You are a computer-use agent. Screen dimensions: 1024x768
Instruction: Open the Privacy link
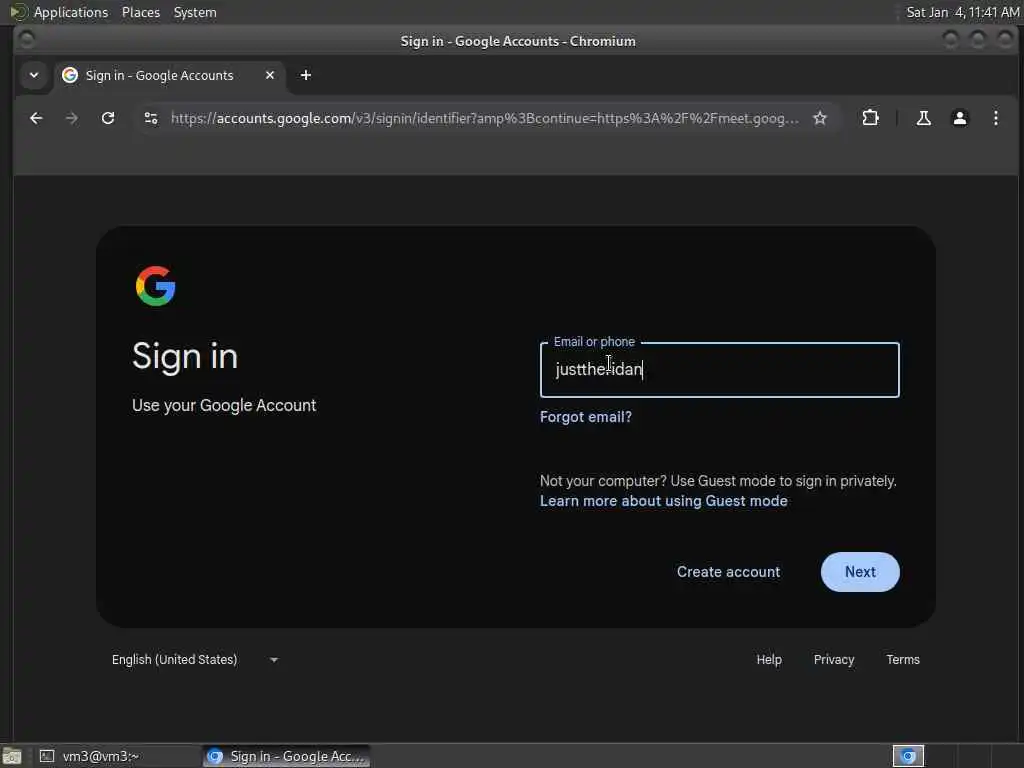tap(833, 660)
